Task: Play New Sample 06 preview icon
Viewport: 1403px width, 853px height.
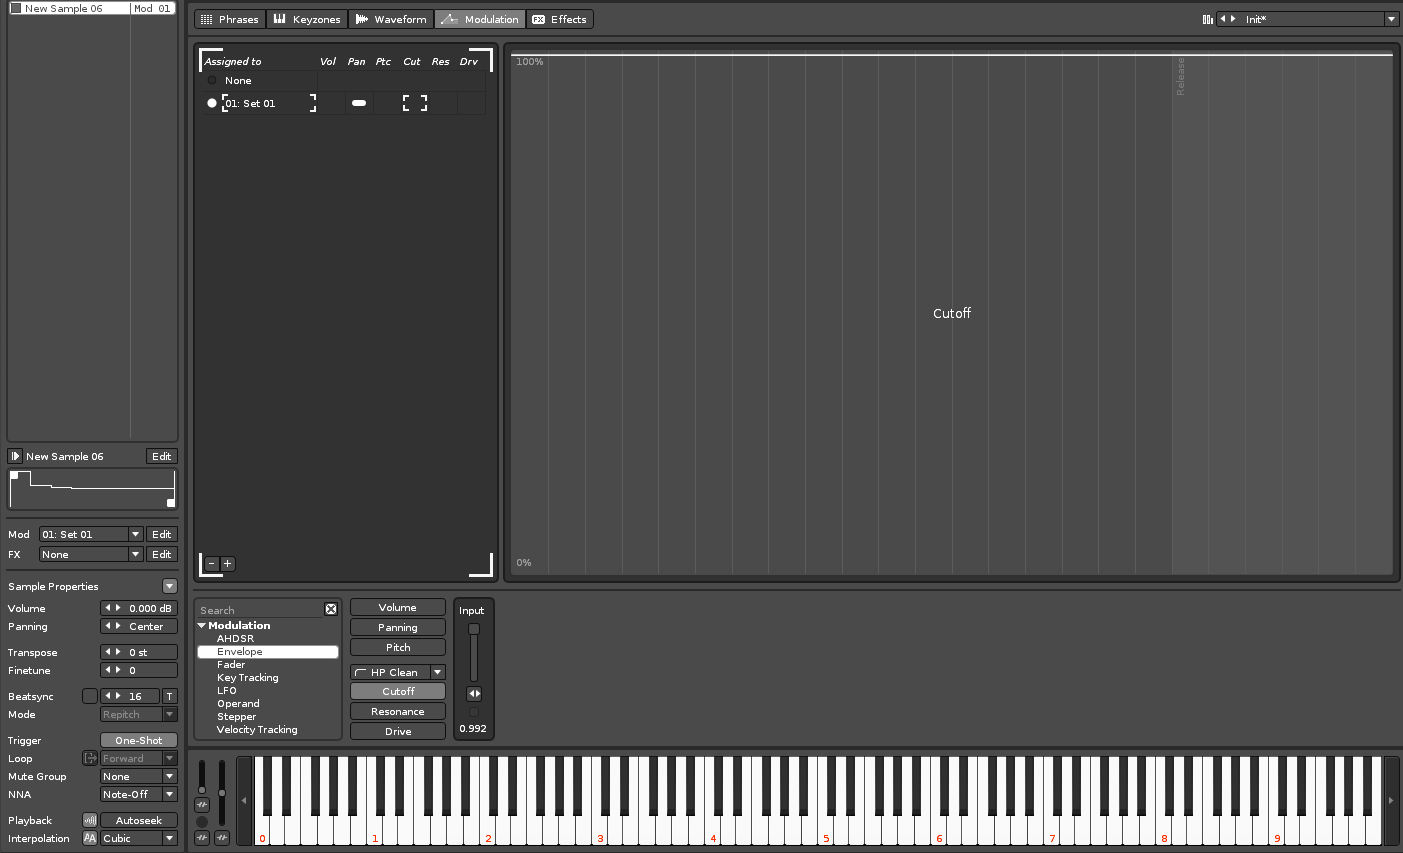Action: click(15, 457)
